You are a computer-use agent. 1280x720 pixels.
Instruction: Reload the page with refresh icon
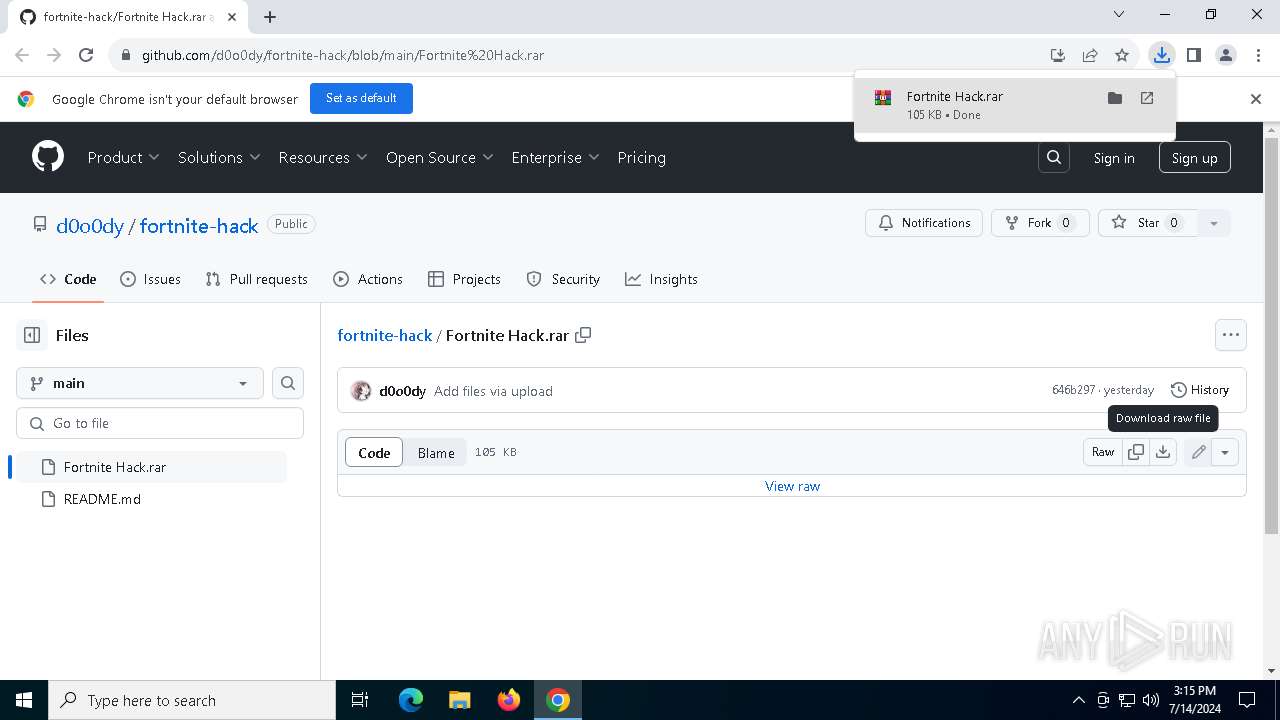86,55
